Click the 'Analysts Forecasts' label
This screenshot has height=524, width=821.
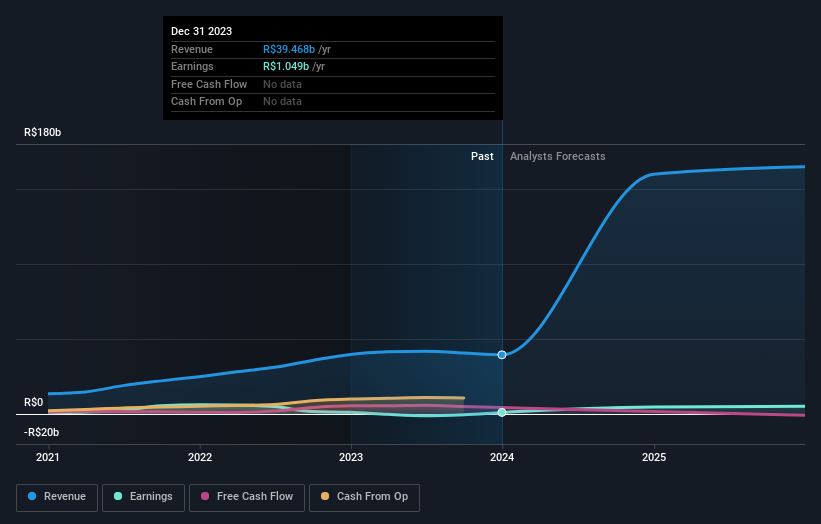click(x=558, y=157)
